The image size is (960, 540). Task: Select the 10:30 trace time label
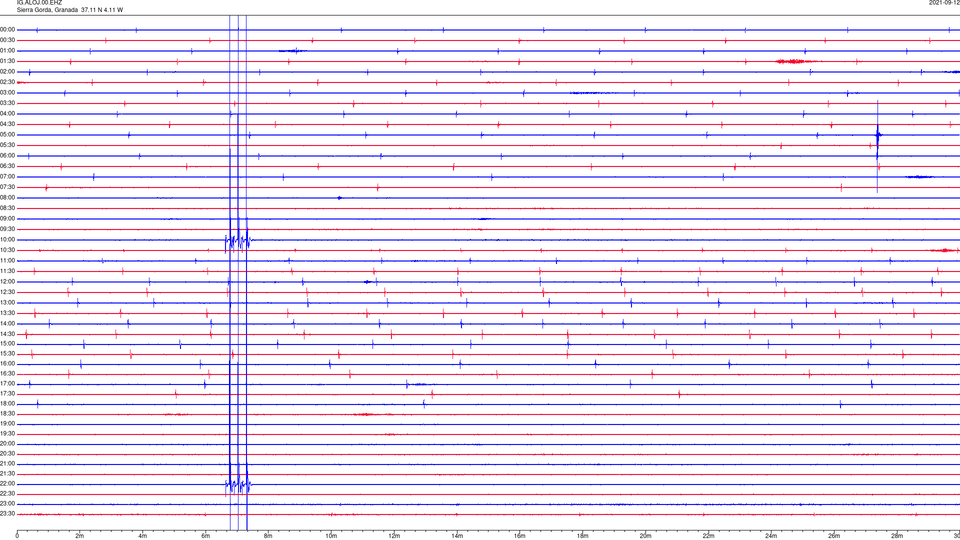point(8,250)
